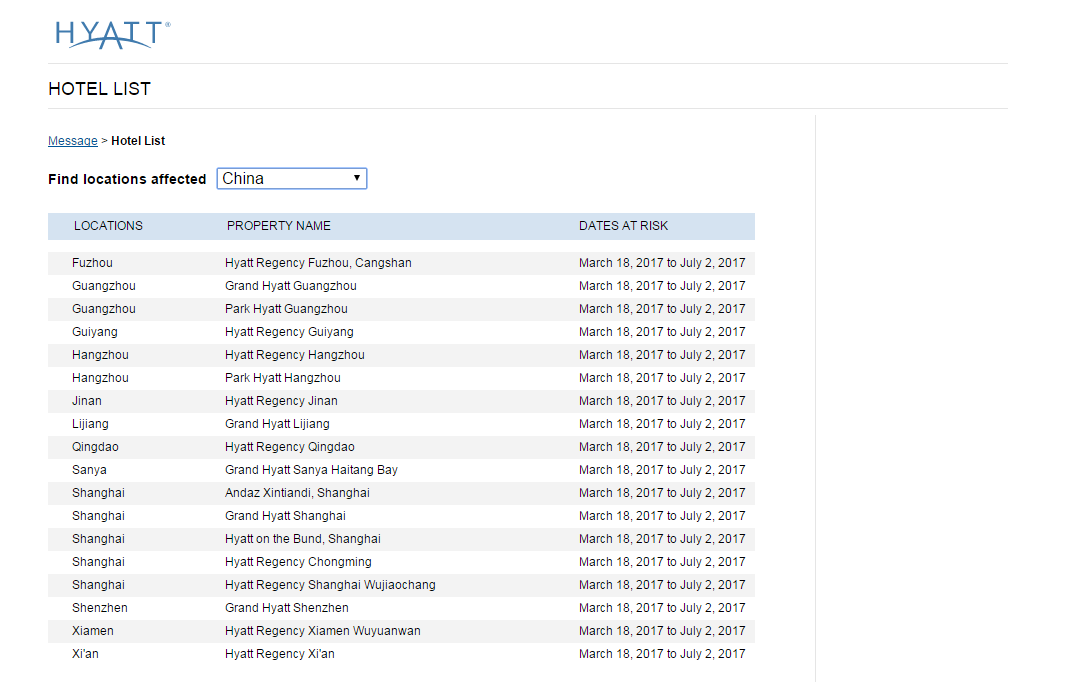Image resolution: width=1066 pixels, height=682 pixels.
Task: Click the LOCATIONS column header
Action: 108,226
